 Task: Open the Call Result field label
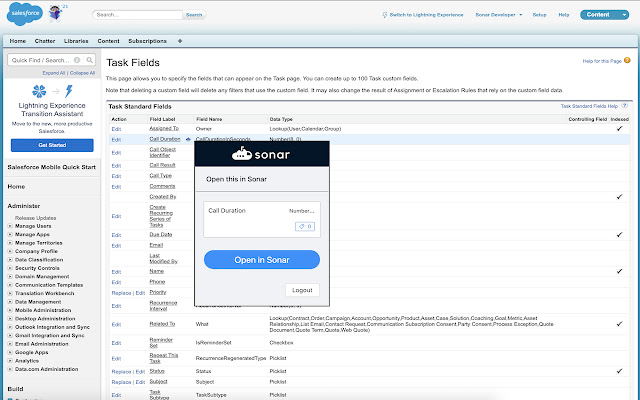[162, 165]
